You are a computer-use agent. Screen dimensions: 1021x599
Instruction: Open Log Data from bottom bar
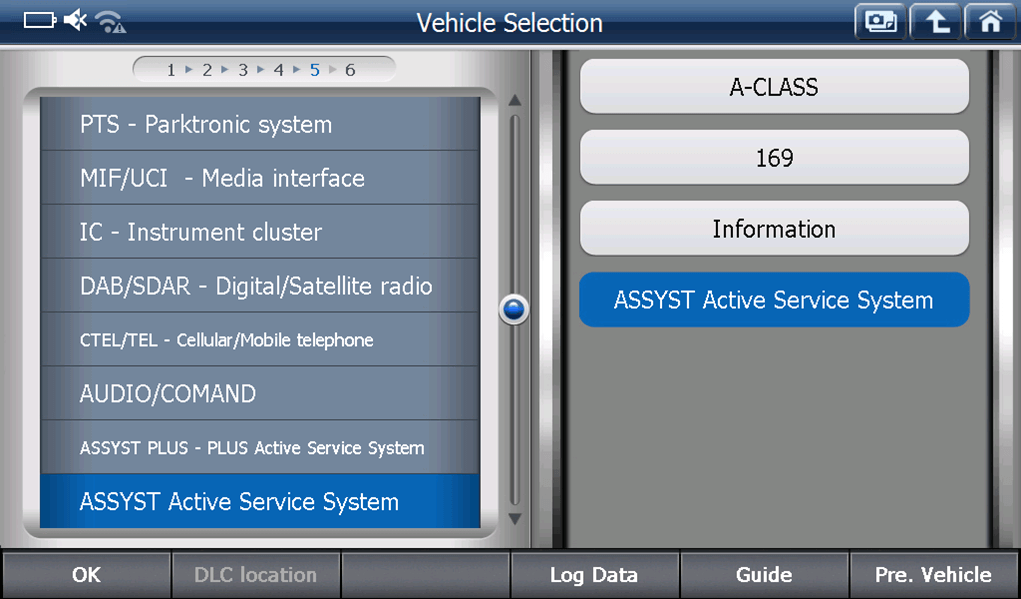click(x=594, y=575)
